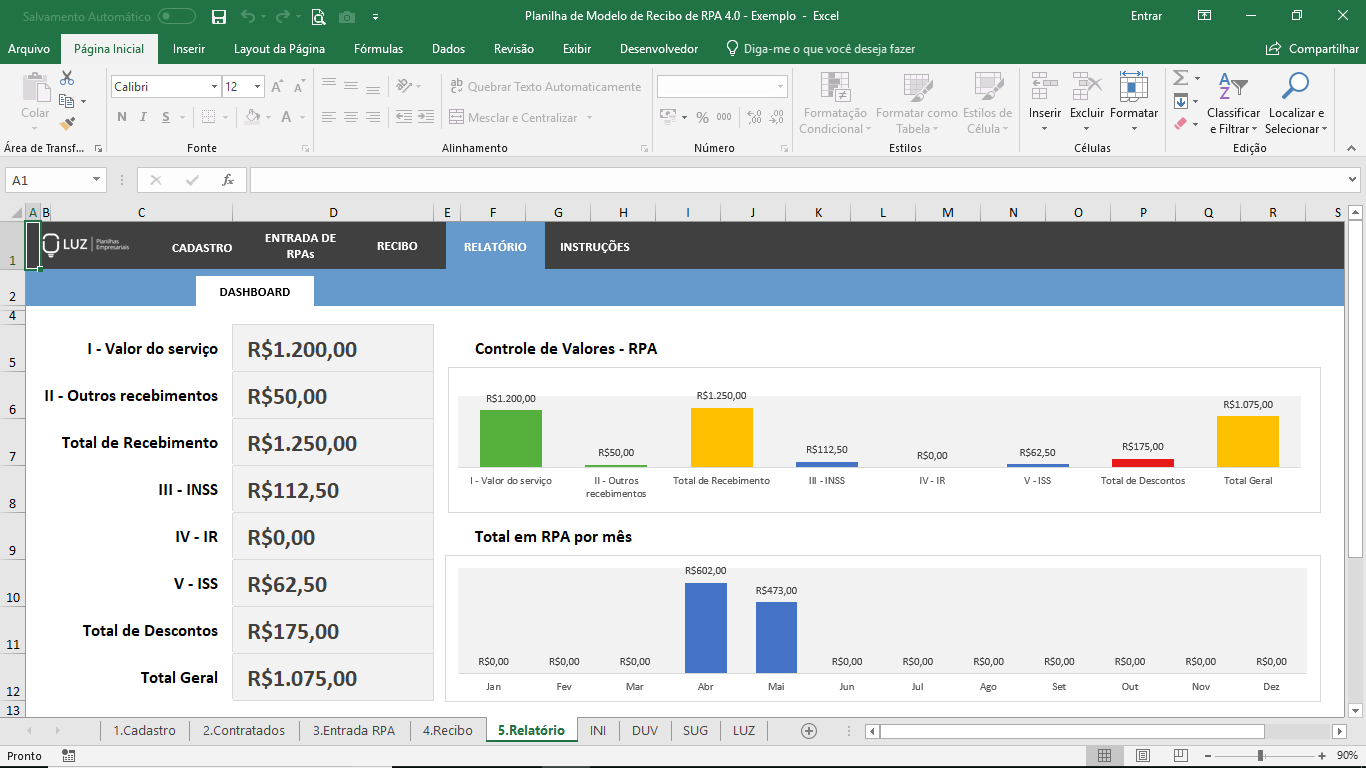Toggle italic formatting with I button
Screen dimensions: 1366x768
tap(144, 117)
